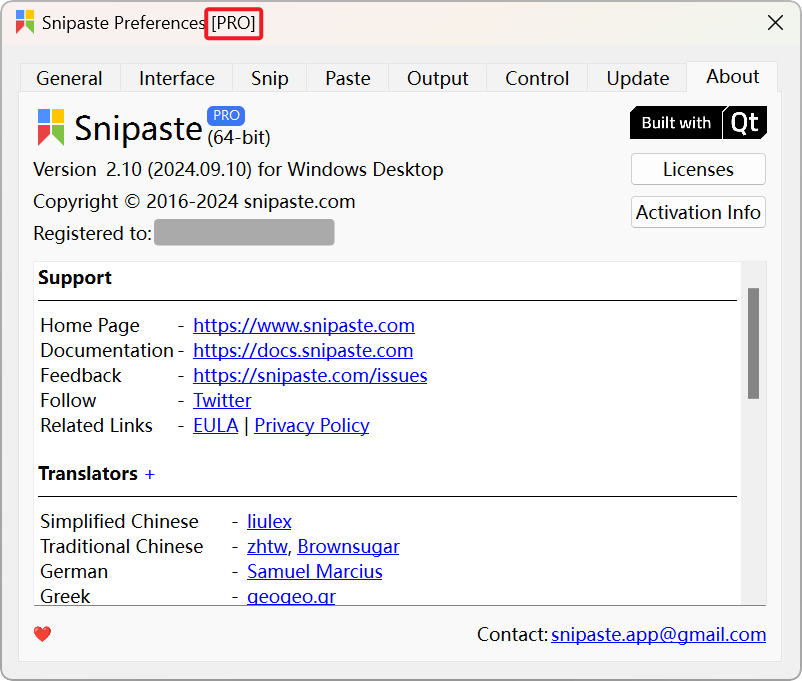Switch to the General tab
This screenshot has width=802, height=681.
click(69, 78)
